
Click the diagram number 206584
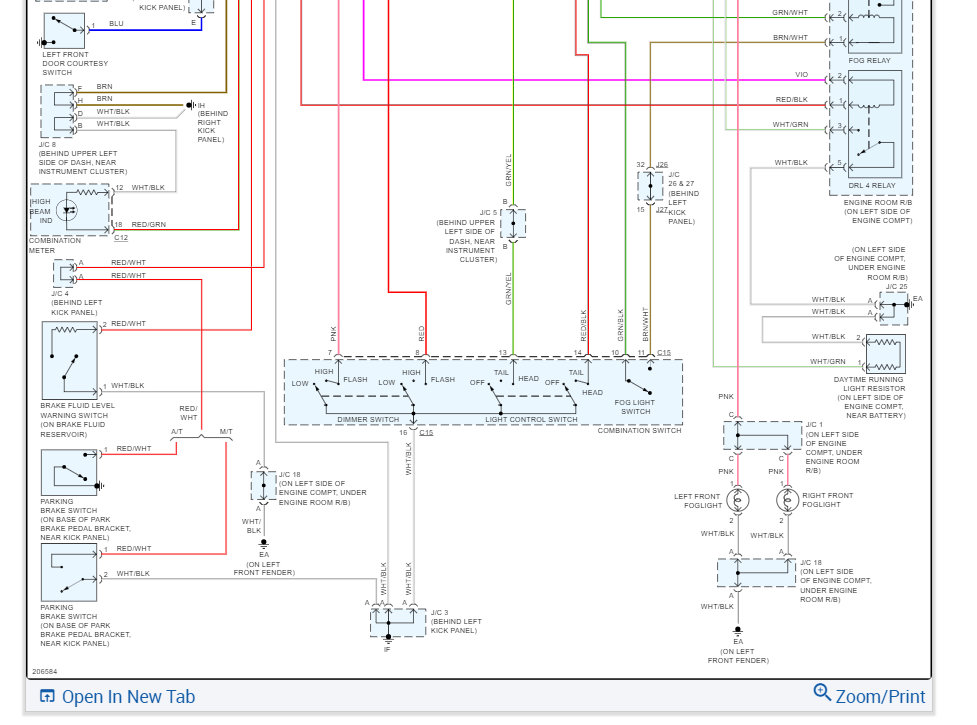pos(44,671)
